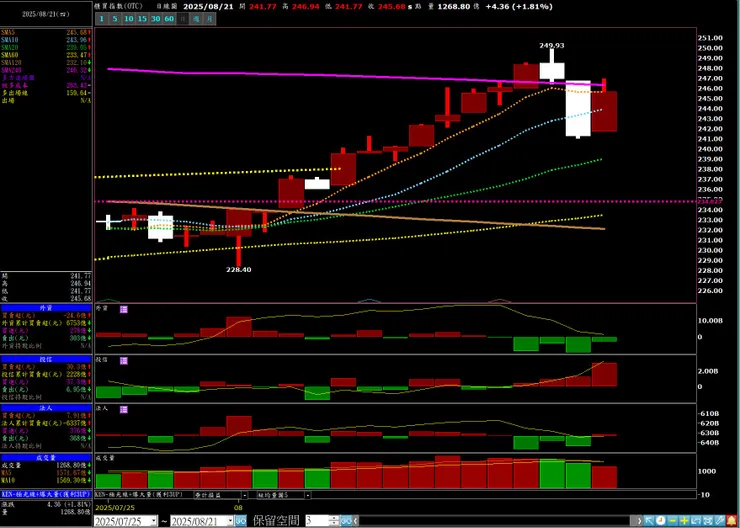Open settings icon in 外資 indicator pane
The image size is (740, 528).
coord(124,309)
